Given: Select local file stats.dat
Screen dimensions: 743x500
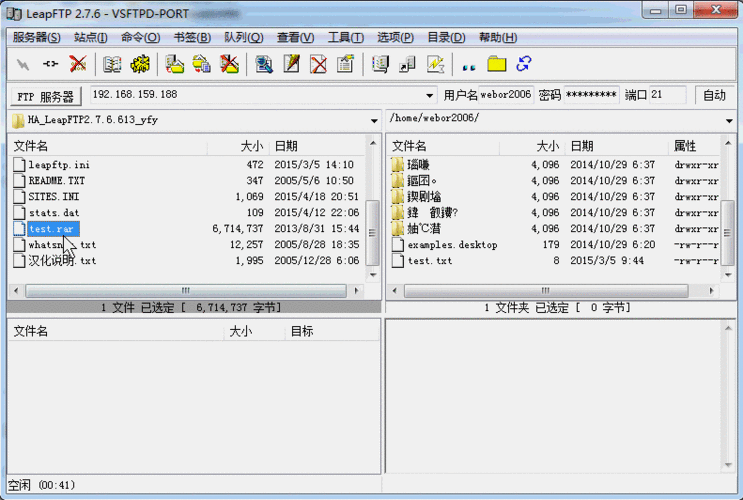Looking at the screenshot, I should 54,213.
